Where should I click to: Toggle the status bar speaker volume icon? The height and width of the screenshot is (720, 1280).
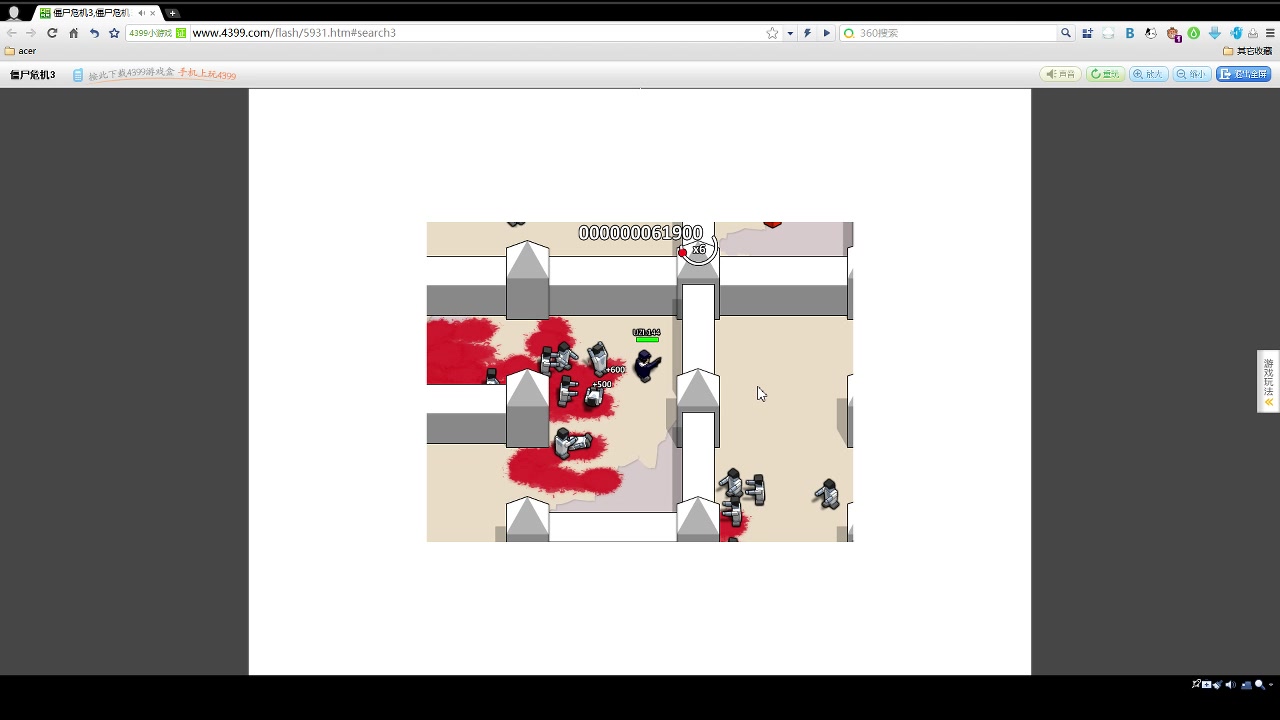pyautogui.click(x=1230, y=685)
